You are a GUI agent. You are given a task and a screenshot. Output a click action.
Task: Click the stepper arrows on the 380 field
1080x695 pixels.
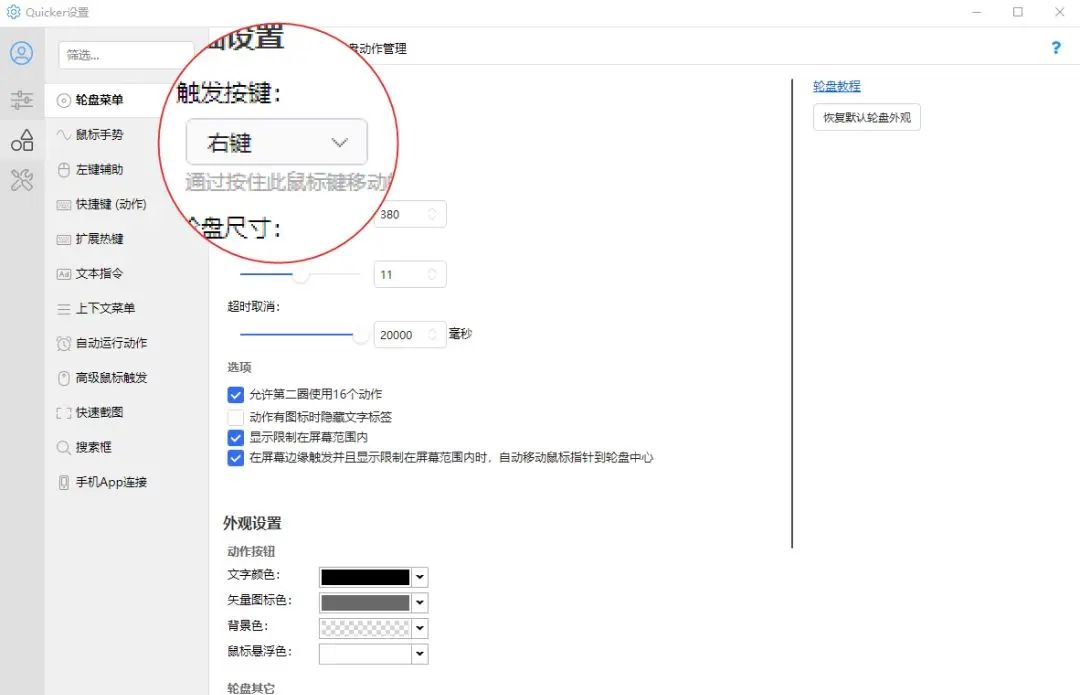pos(433,214)
